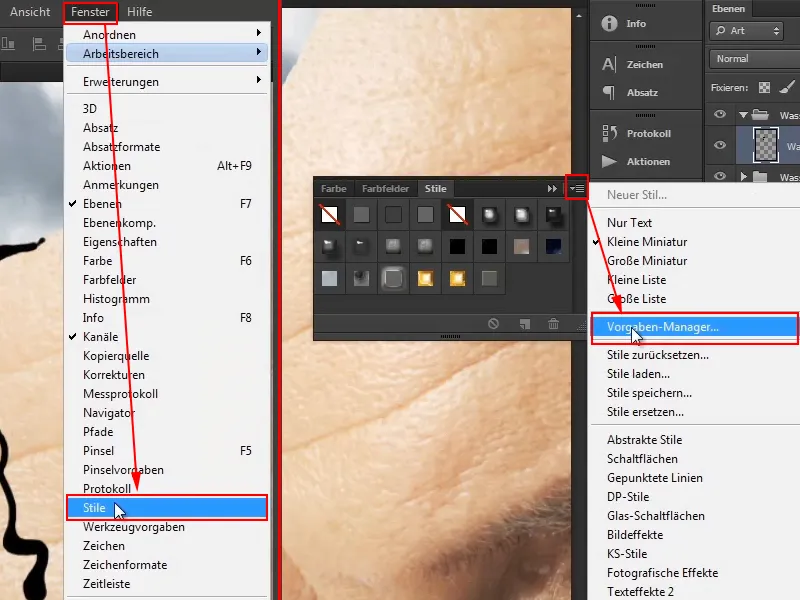Click the Stile panel resize grip corner

581,326
